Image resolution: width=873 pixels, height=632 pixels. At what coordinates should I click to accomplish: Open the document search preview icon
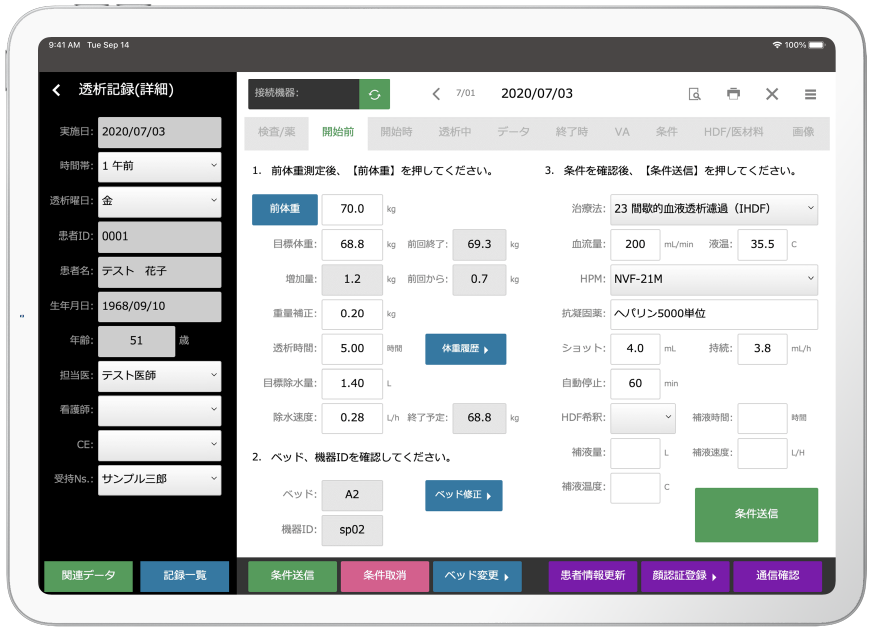coord(694,94)
